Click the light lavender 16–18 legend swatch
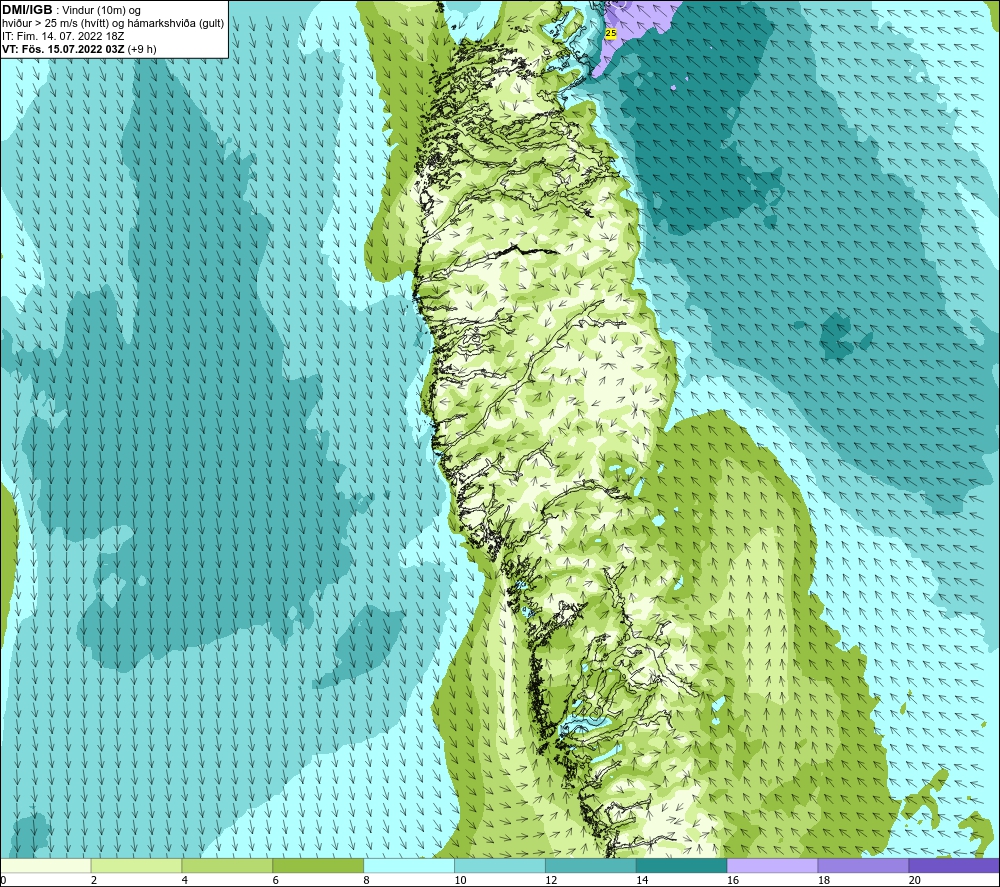 [x=772, y=865]
